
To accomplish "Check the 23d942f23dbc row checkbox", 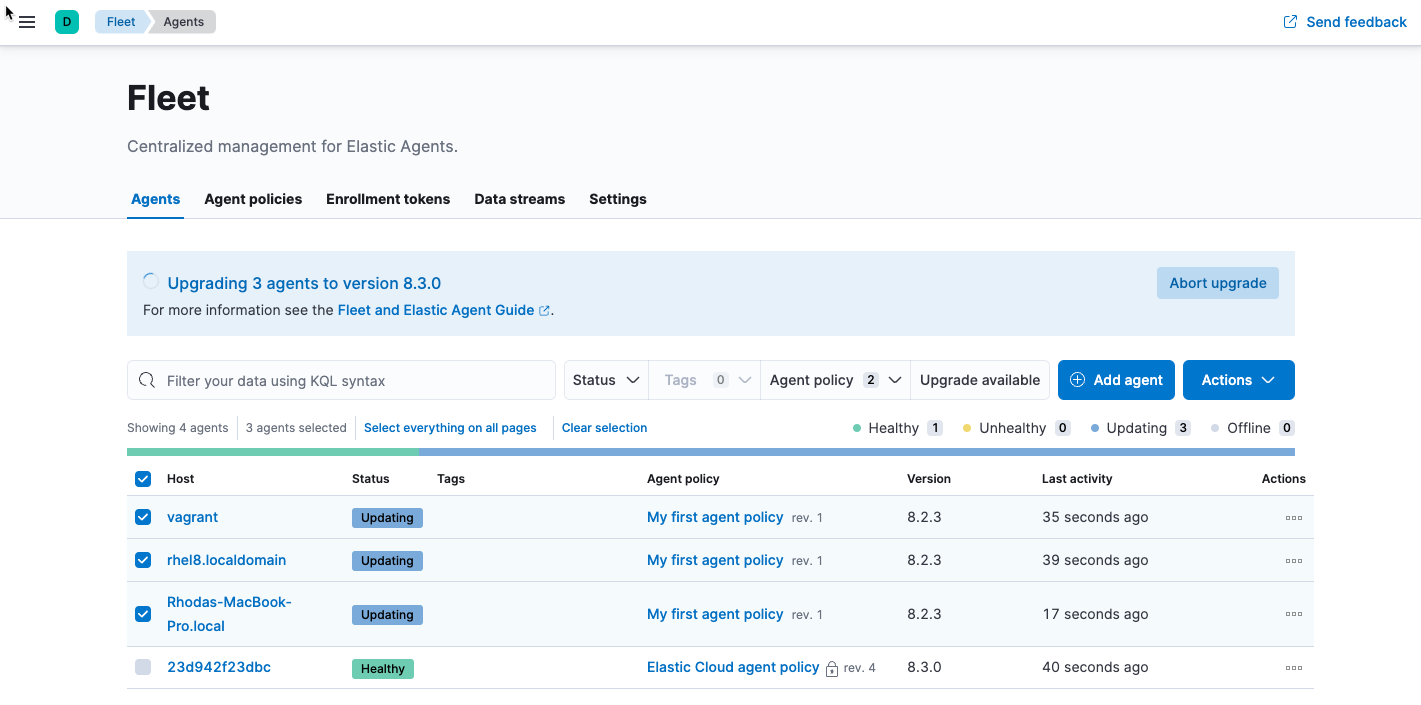I will tap(142, 667).
